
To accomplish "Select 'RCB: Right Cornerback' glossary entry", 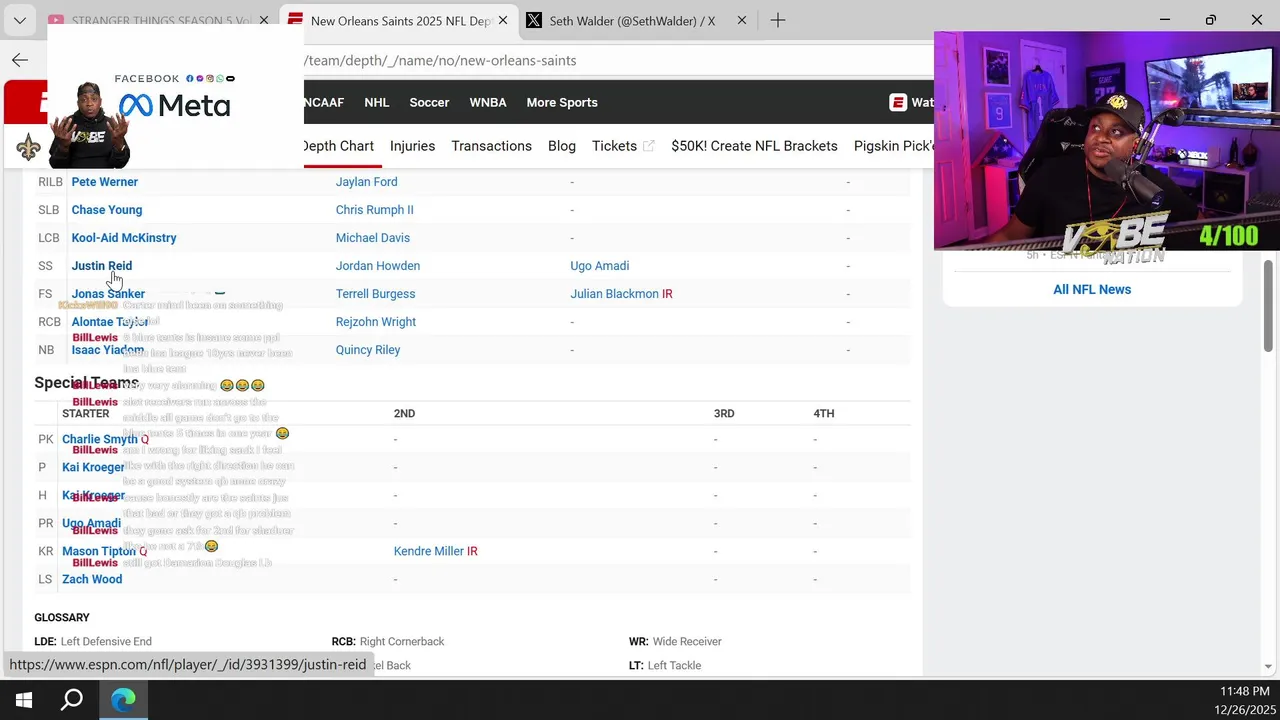I will pos(388,641).
